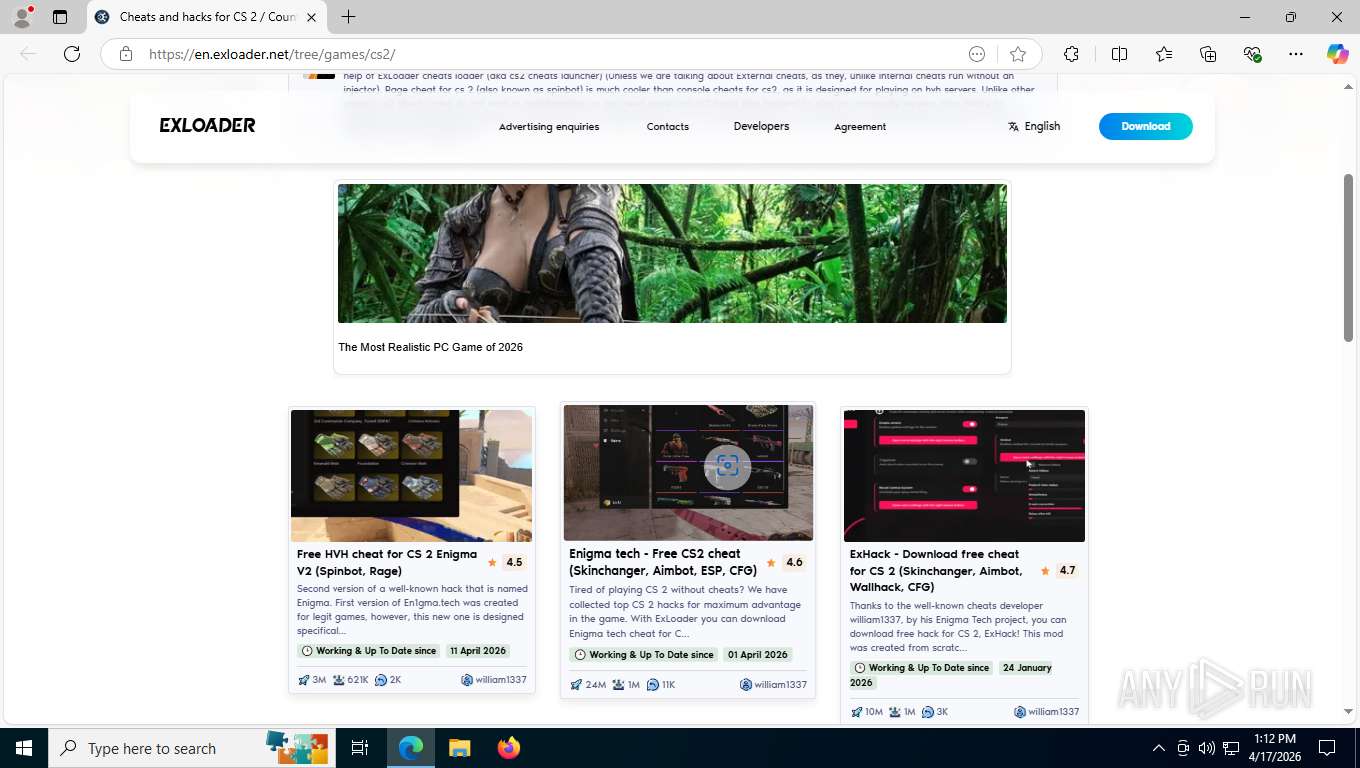Click william1337 author on Enigma tech card
This screenshot has width=1360, height=768.
773,685
